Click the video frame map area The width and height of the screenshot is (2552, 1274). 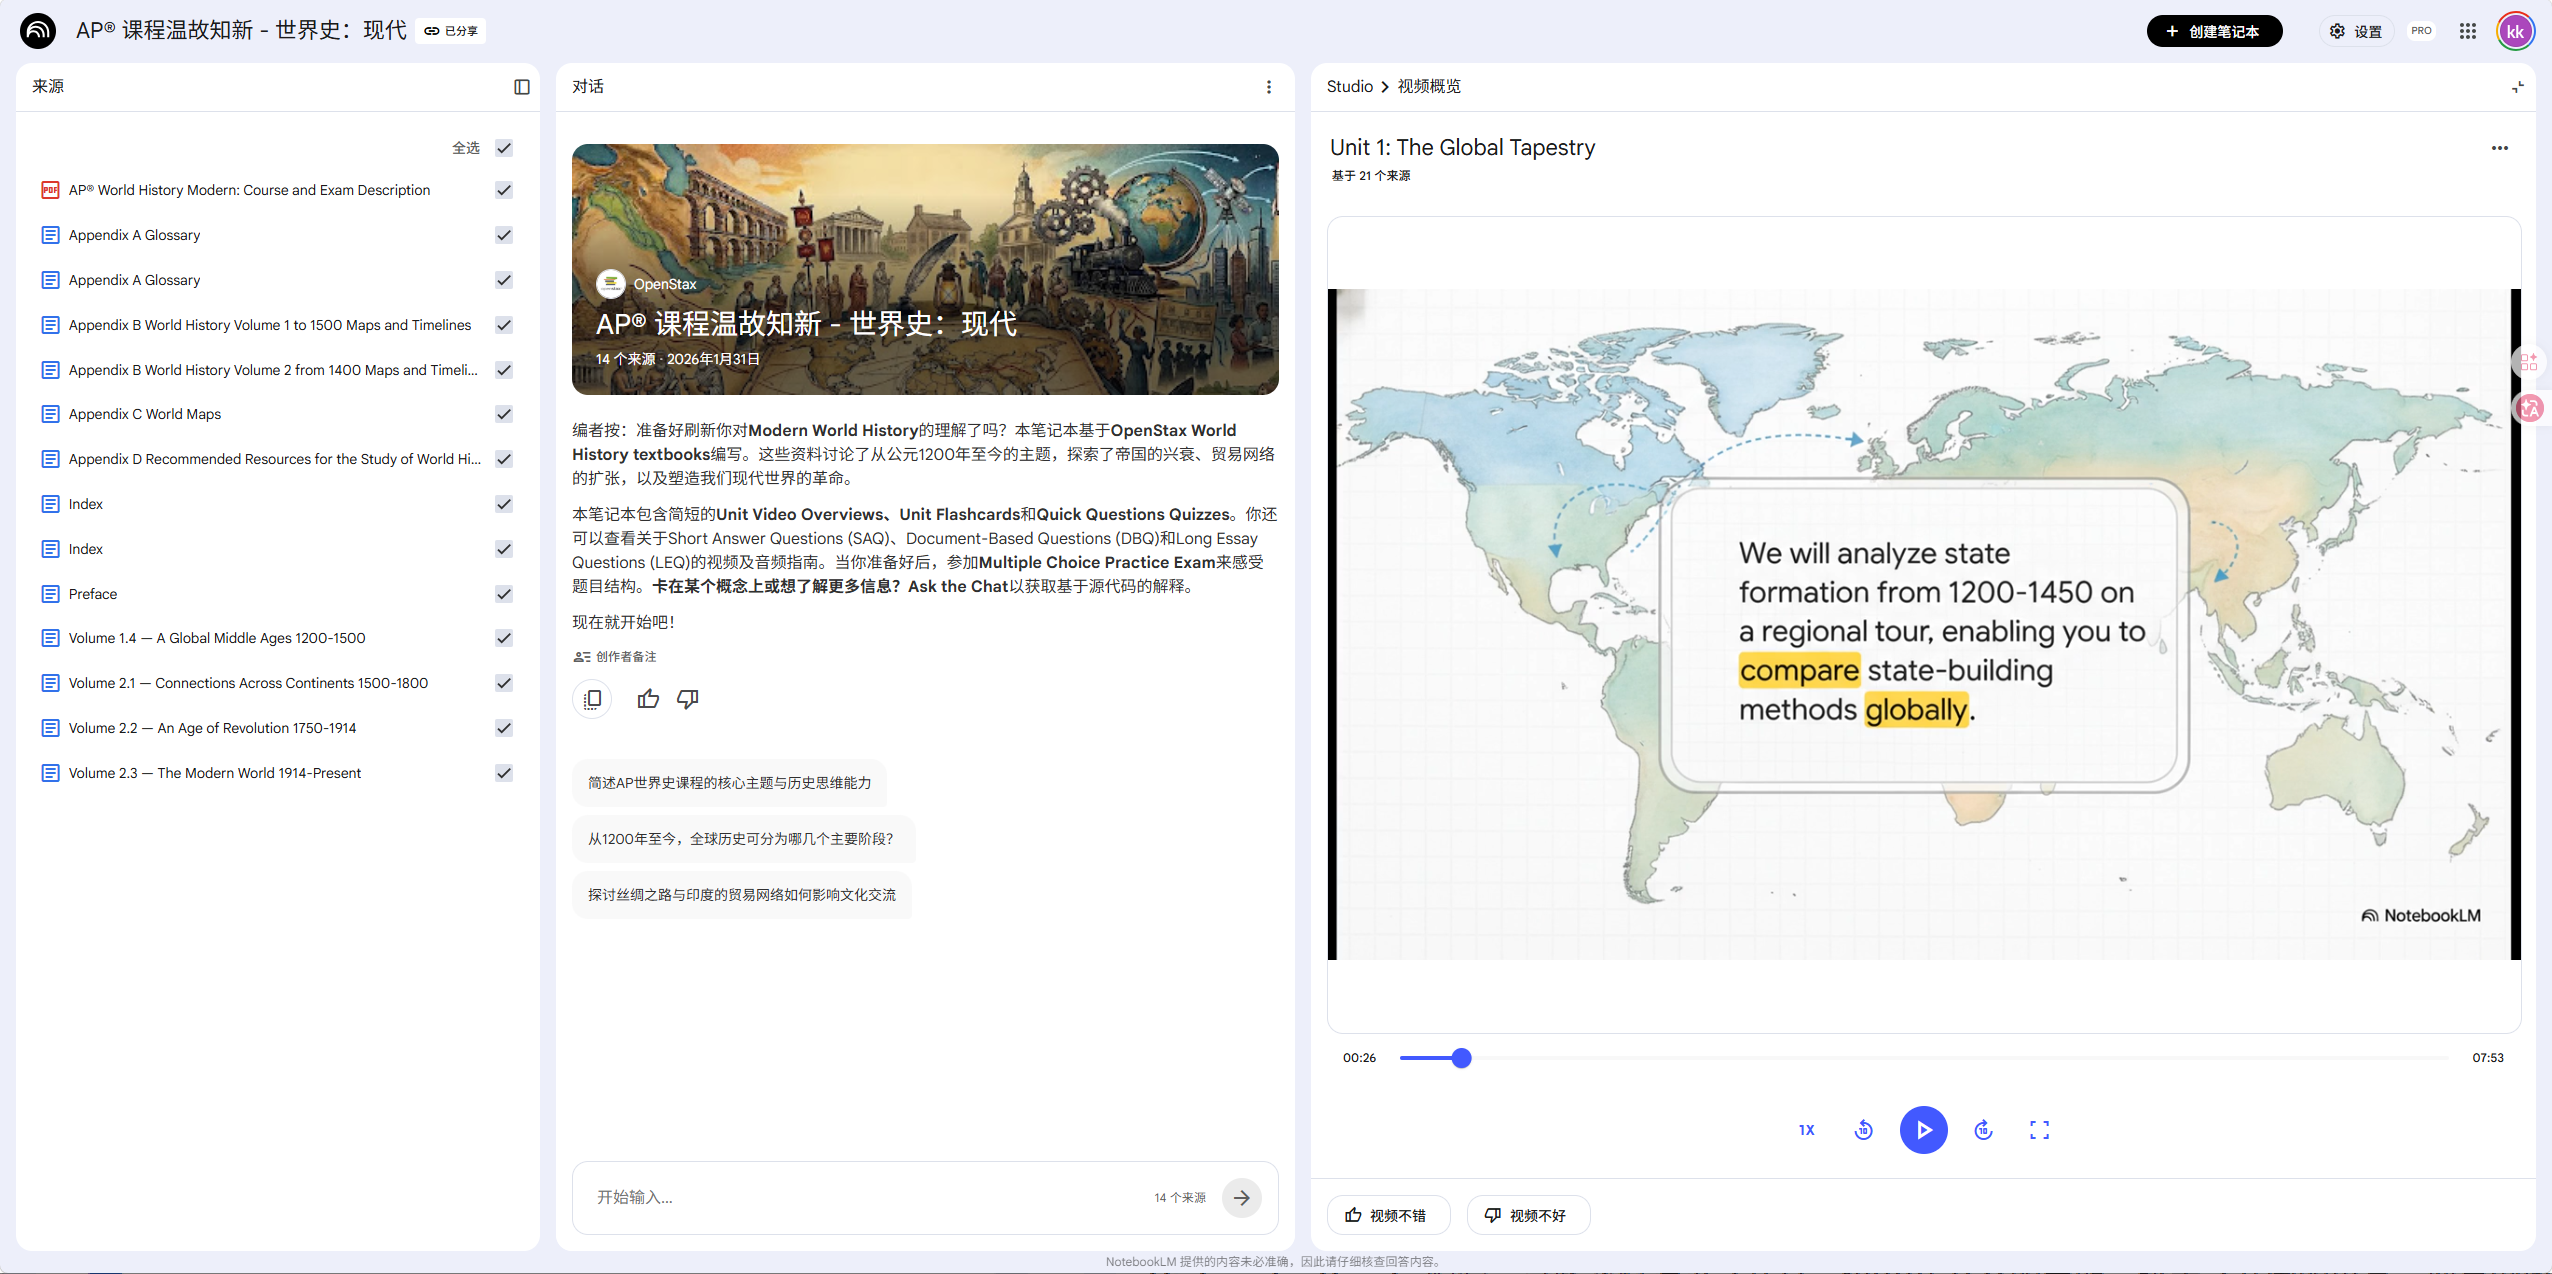1923,625
